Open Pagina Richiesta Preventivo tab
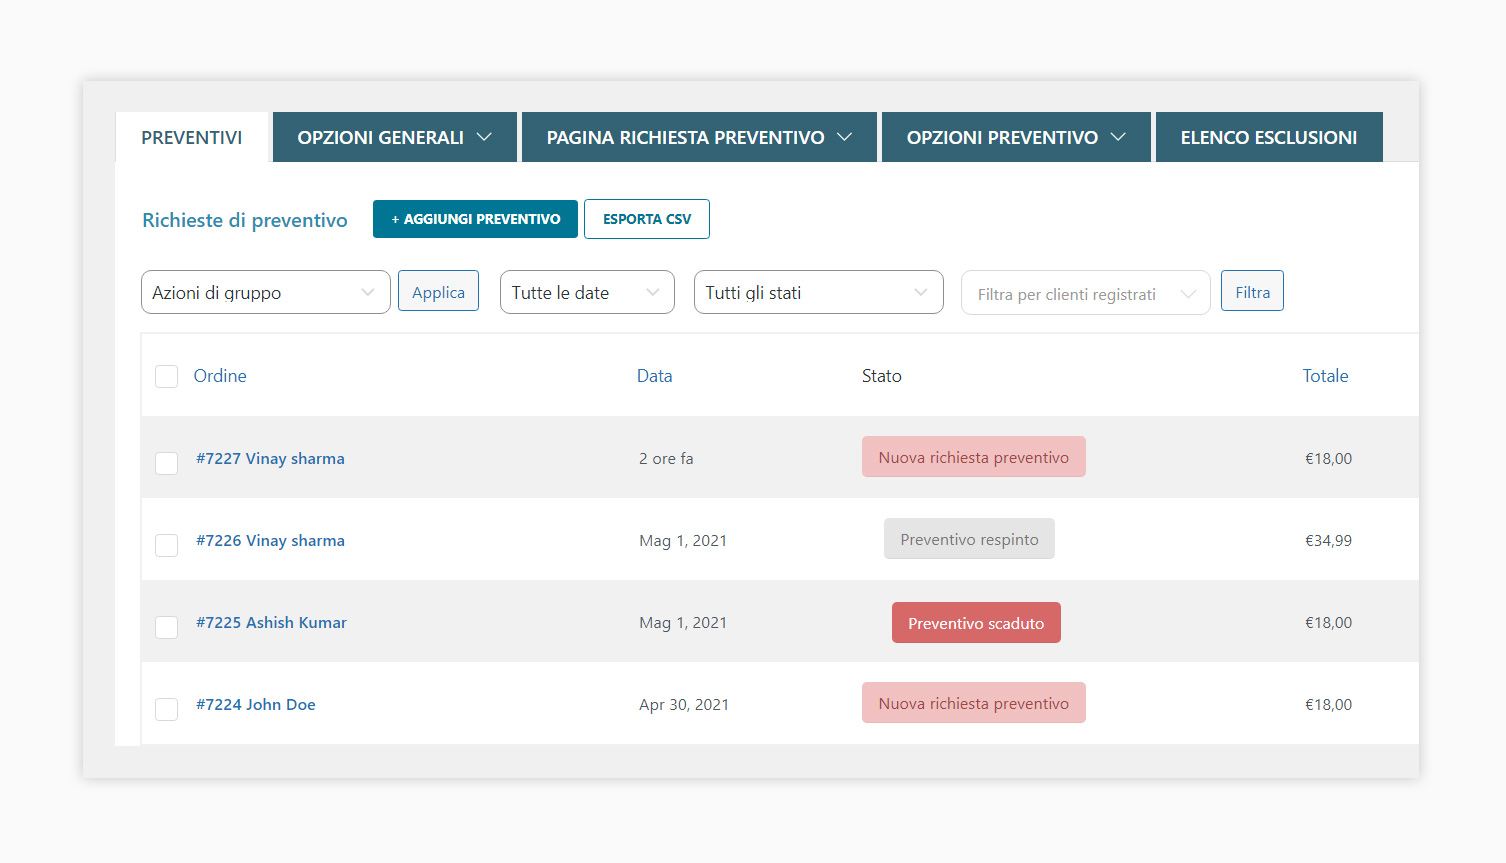The width and height of the screenshot is (1506, 863). point(698,137)
